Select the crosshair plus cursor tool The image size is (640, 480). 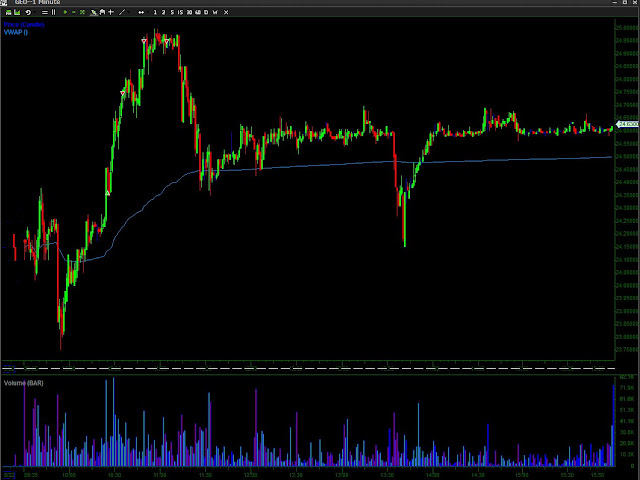111,12
